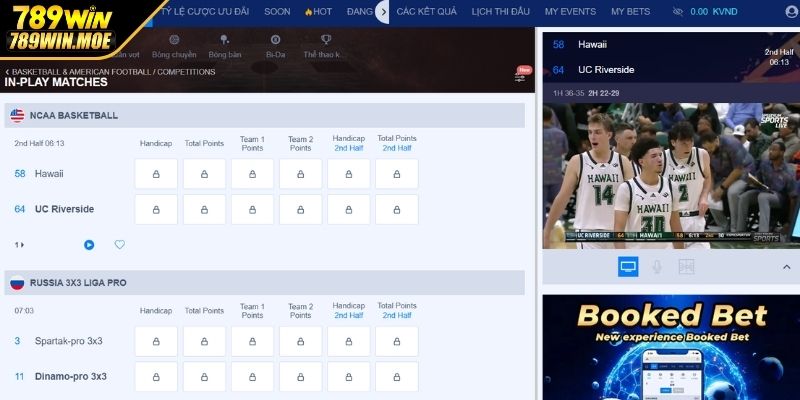Open the TỶ LỆ CƯỢC ƯU ĐÃI tab
The width and height of the screenshot is (800, 400).
[x=205, y=11]
